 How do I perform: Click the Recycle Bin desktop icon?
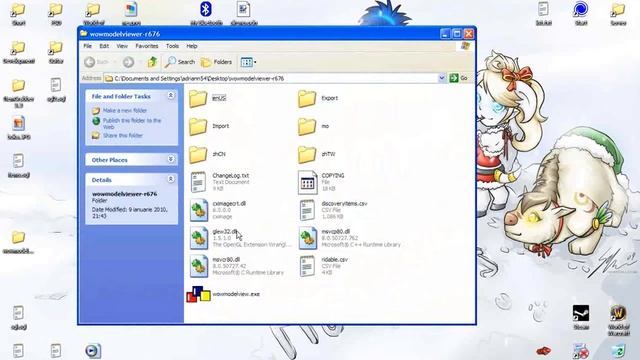[x=618, y=351]
